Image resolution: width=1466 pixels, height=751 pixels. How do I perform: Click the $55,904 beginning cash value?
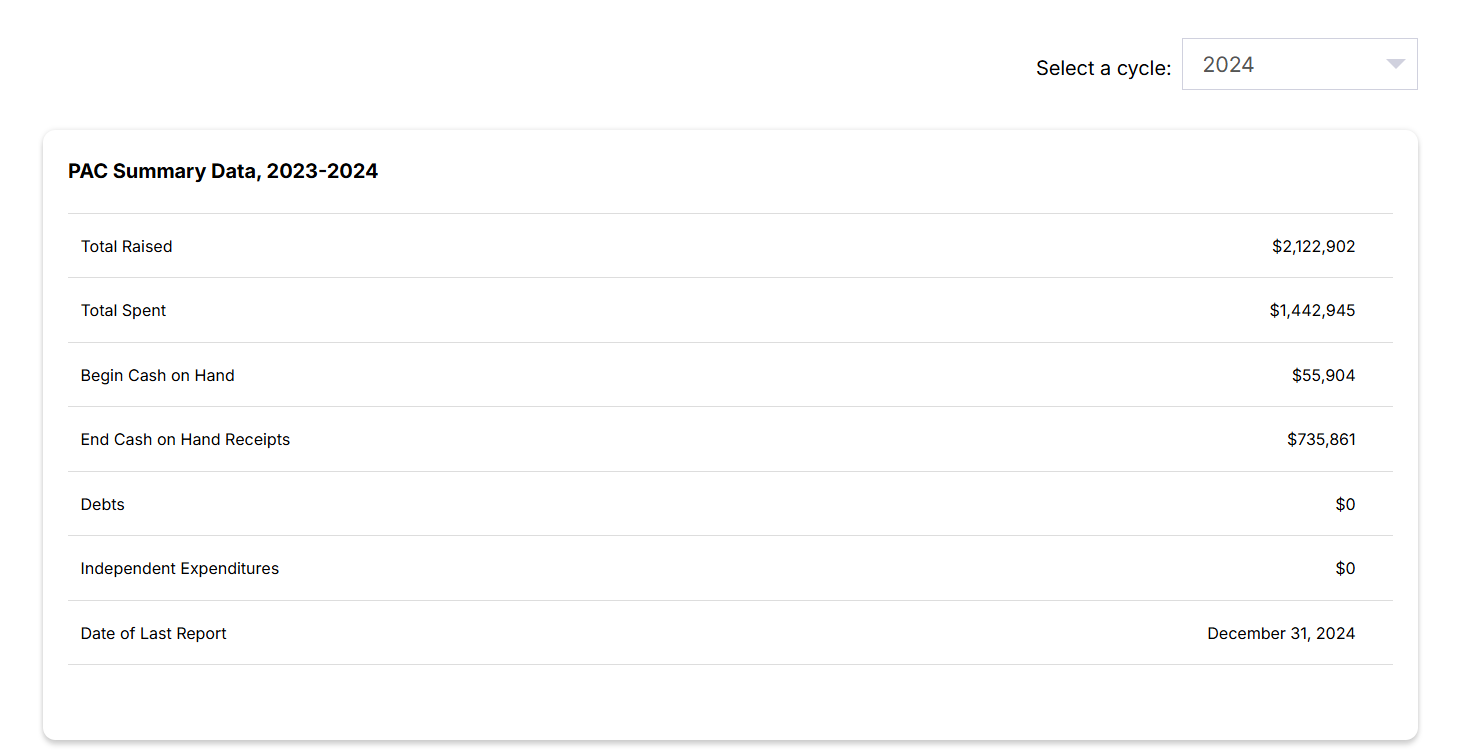pyautogui.click(x=1323, y=375)
